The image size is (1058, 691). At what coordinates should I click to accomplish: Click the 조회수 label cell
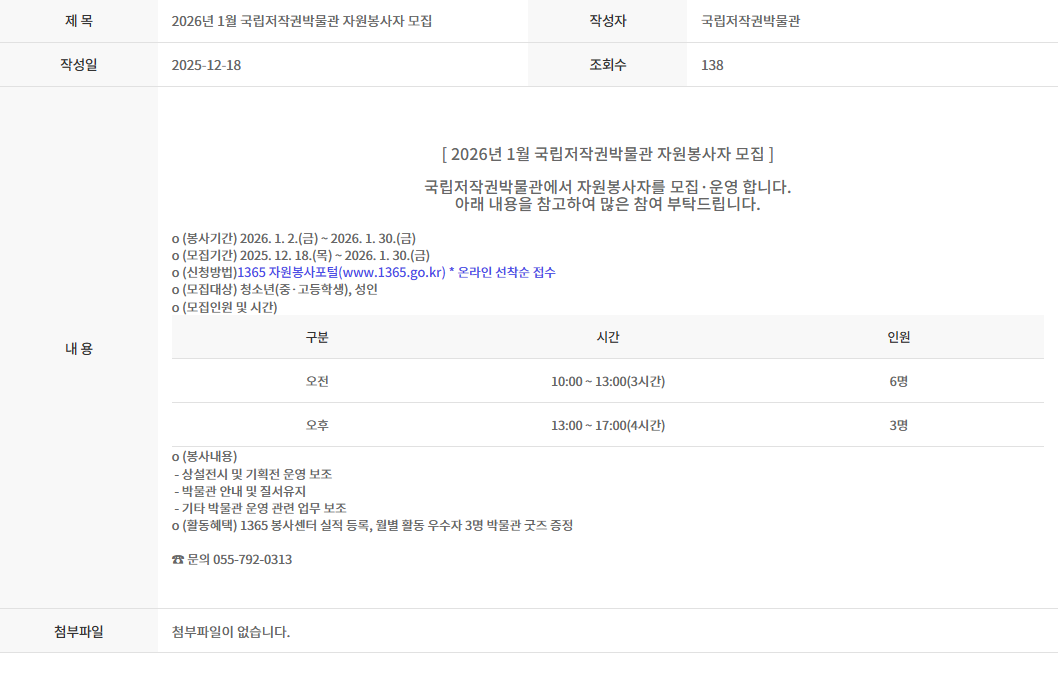pyautogui.click(x=606, y=63)
